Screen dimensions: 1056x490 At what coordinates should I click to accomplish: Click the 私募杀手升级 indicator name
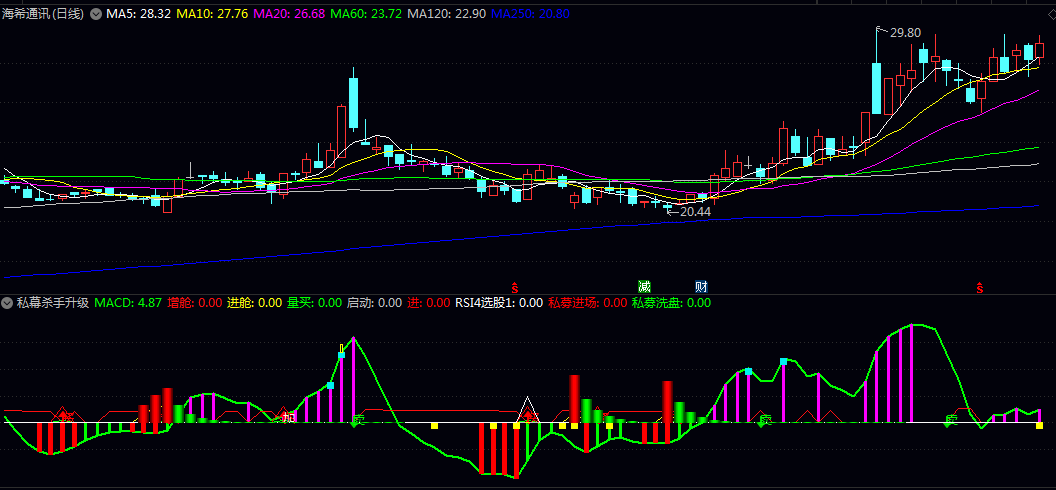(52, 302)
